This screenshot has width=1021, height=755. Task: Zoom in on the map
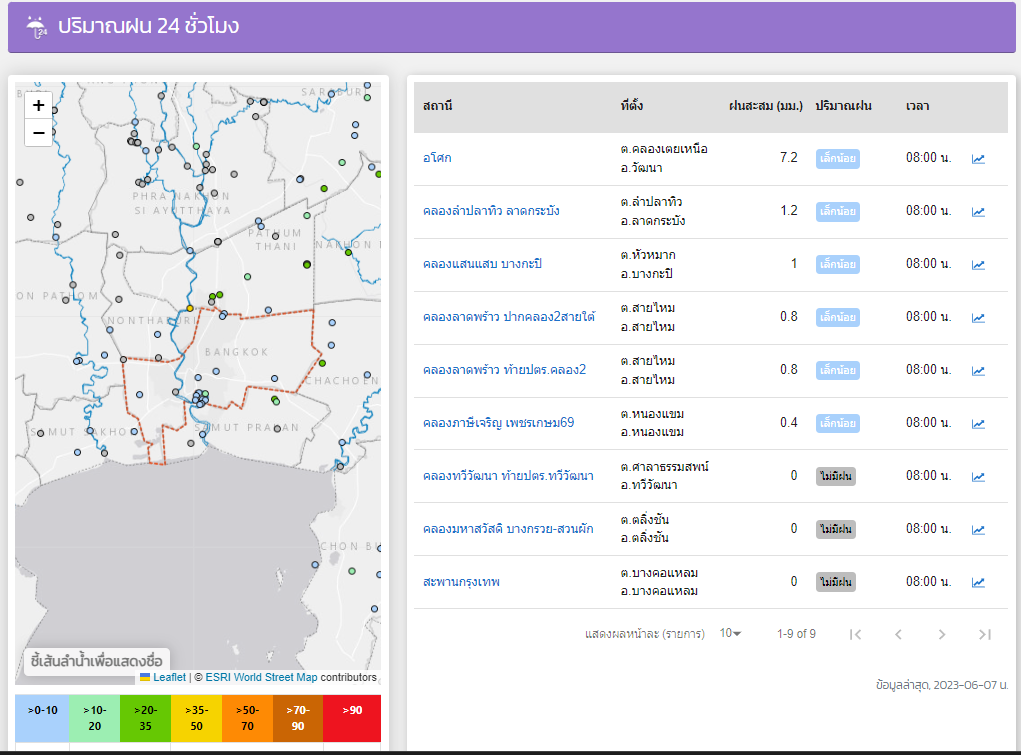click(x=38, y=105)
